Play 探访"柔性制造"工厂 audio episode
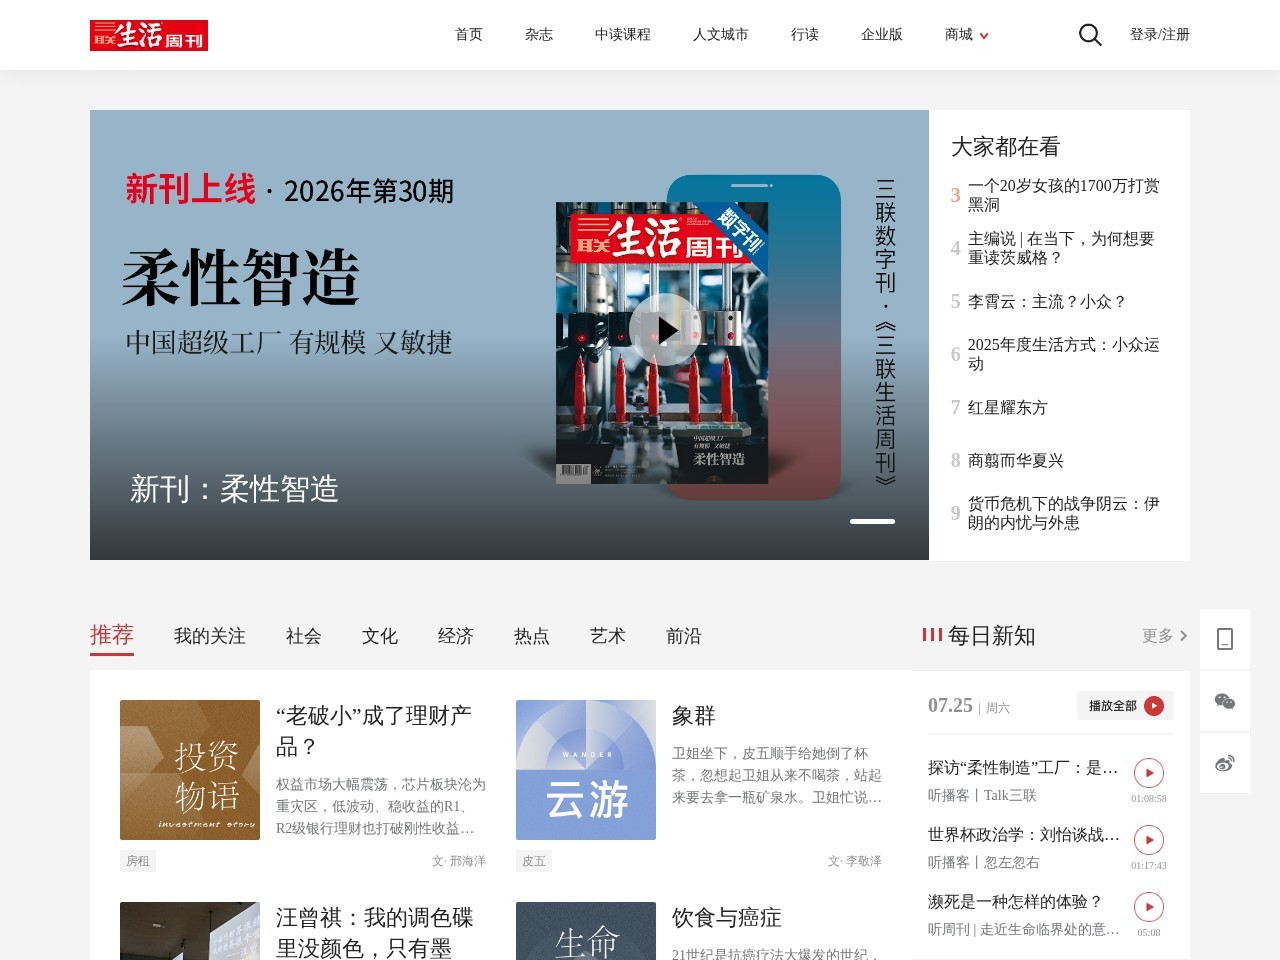Image resolution: width=1280 pixels, height=960 pixels. pyautogui.click(x=1149, y=773)
